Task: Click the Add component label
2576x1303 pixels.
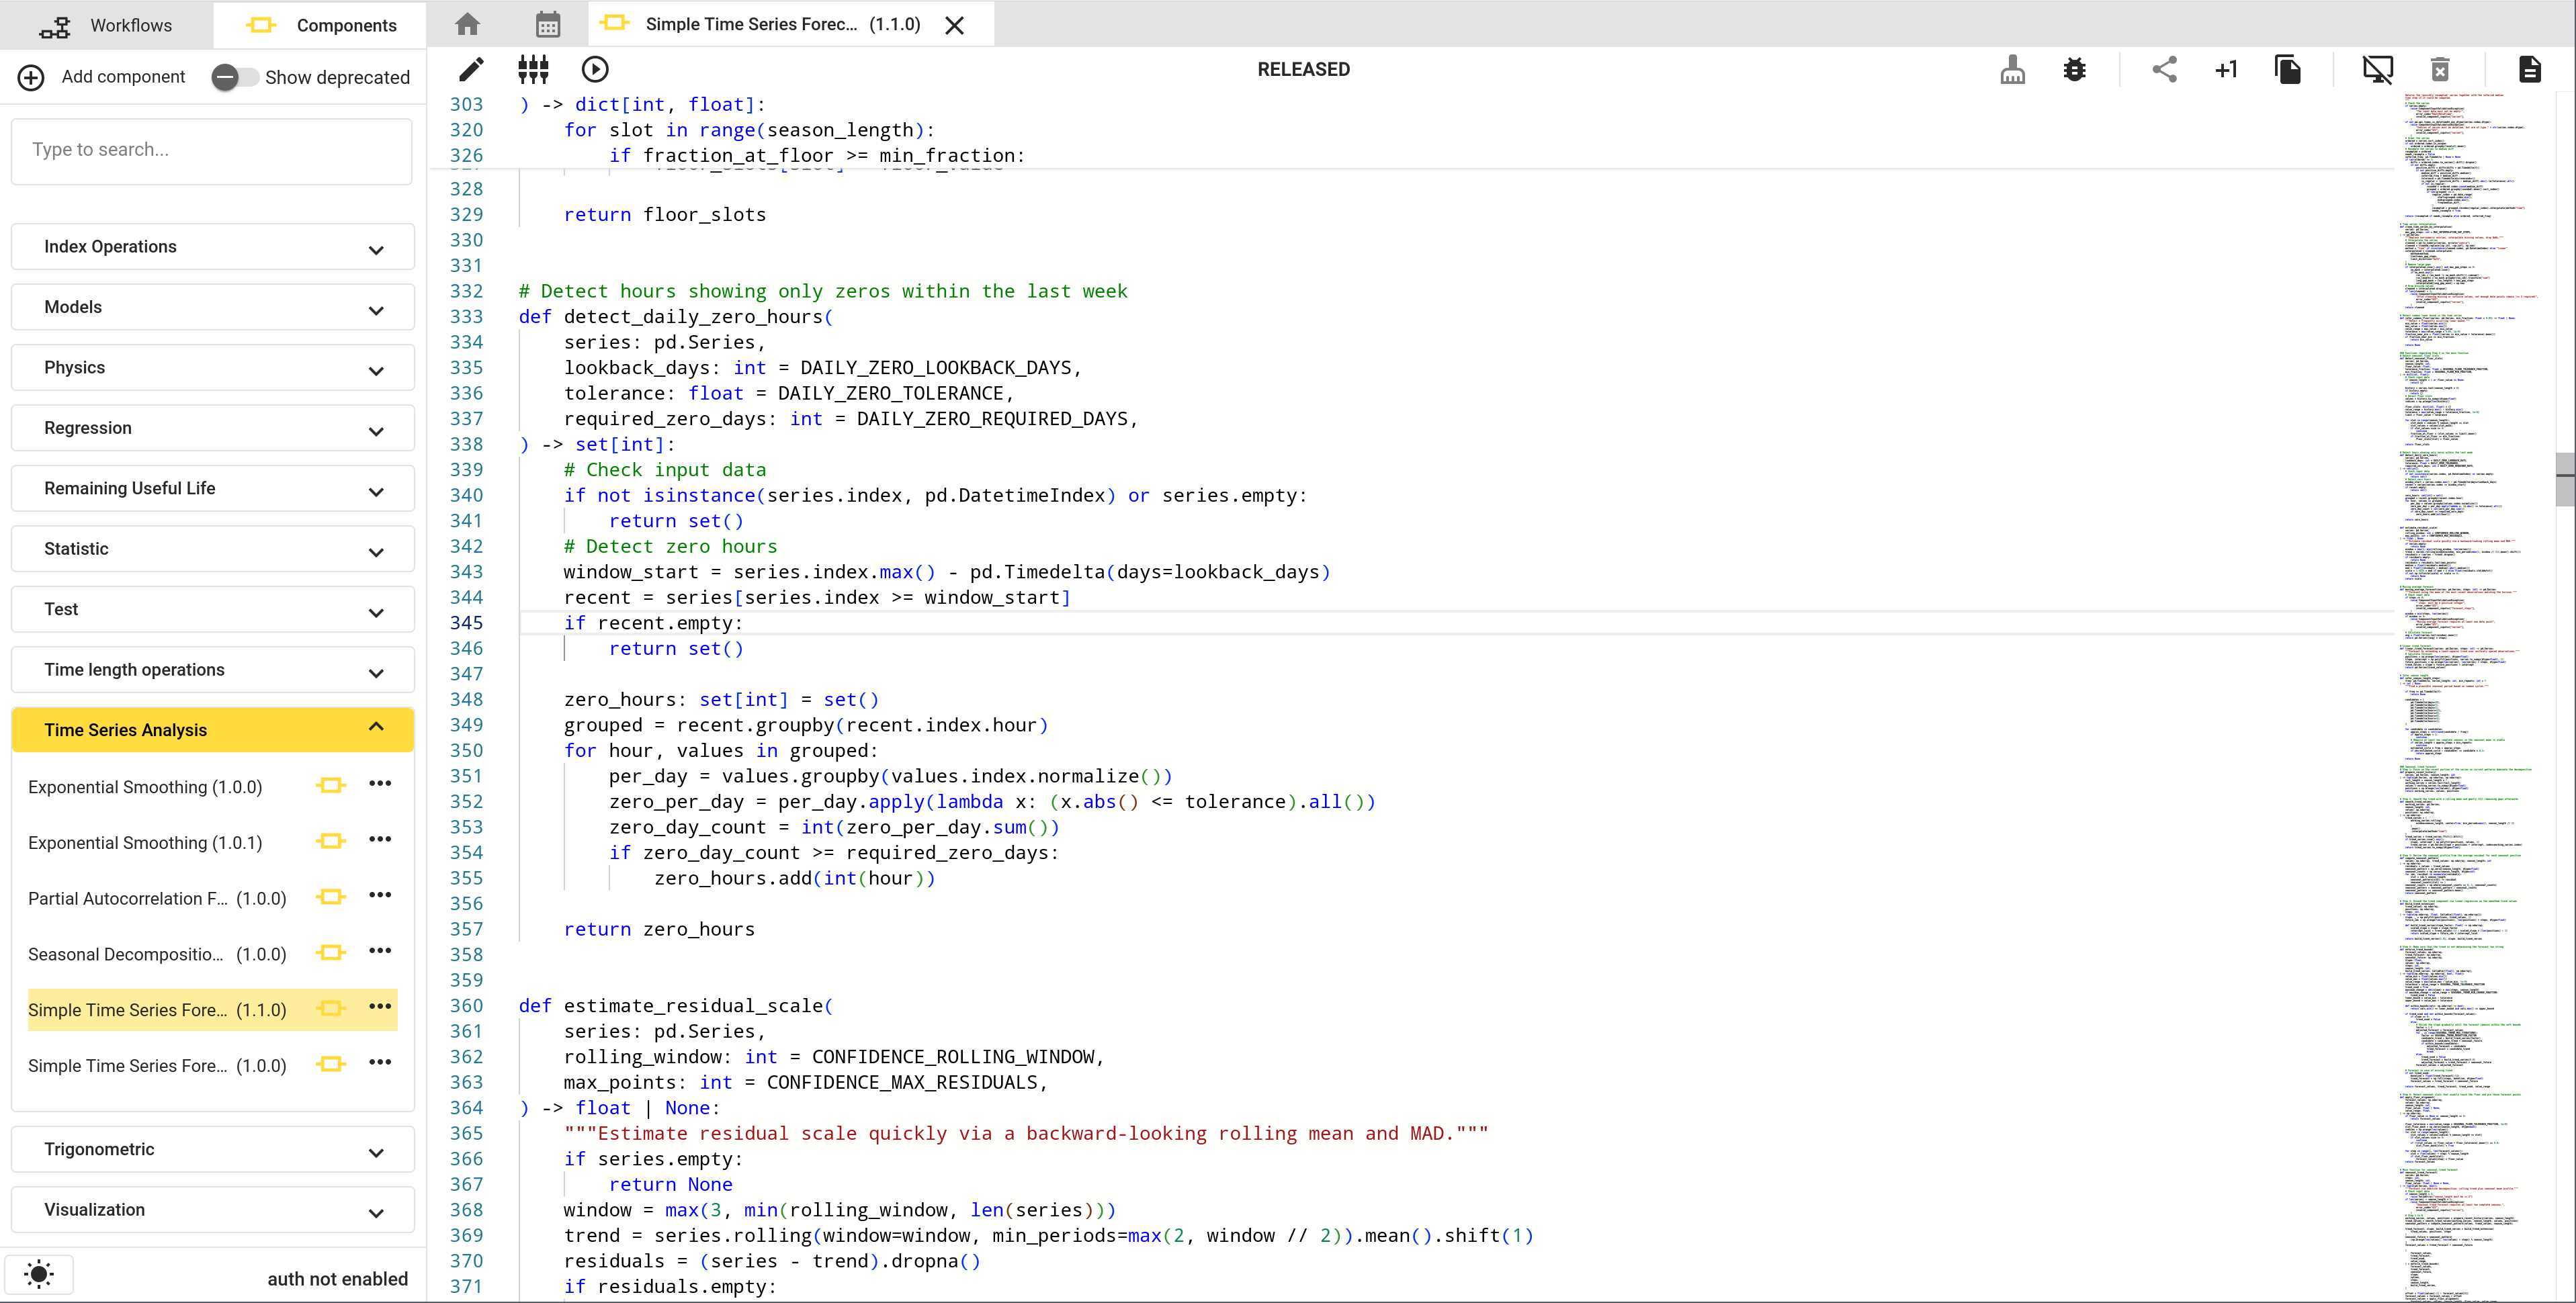Action: (x=123, y=77)
